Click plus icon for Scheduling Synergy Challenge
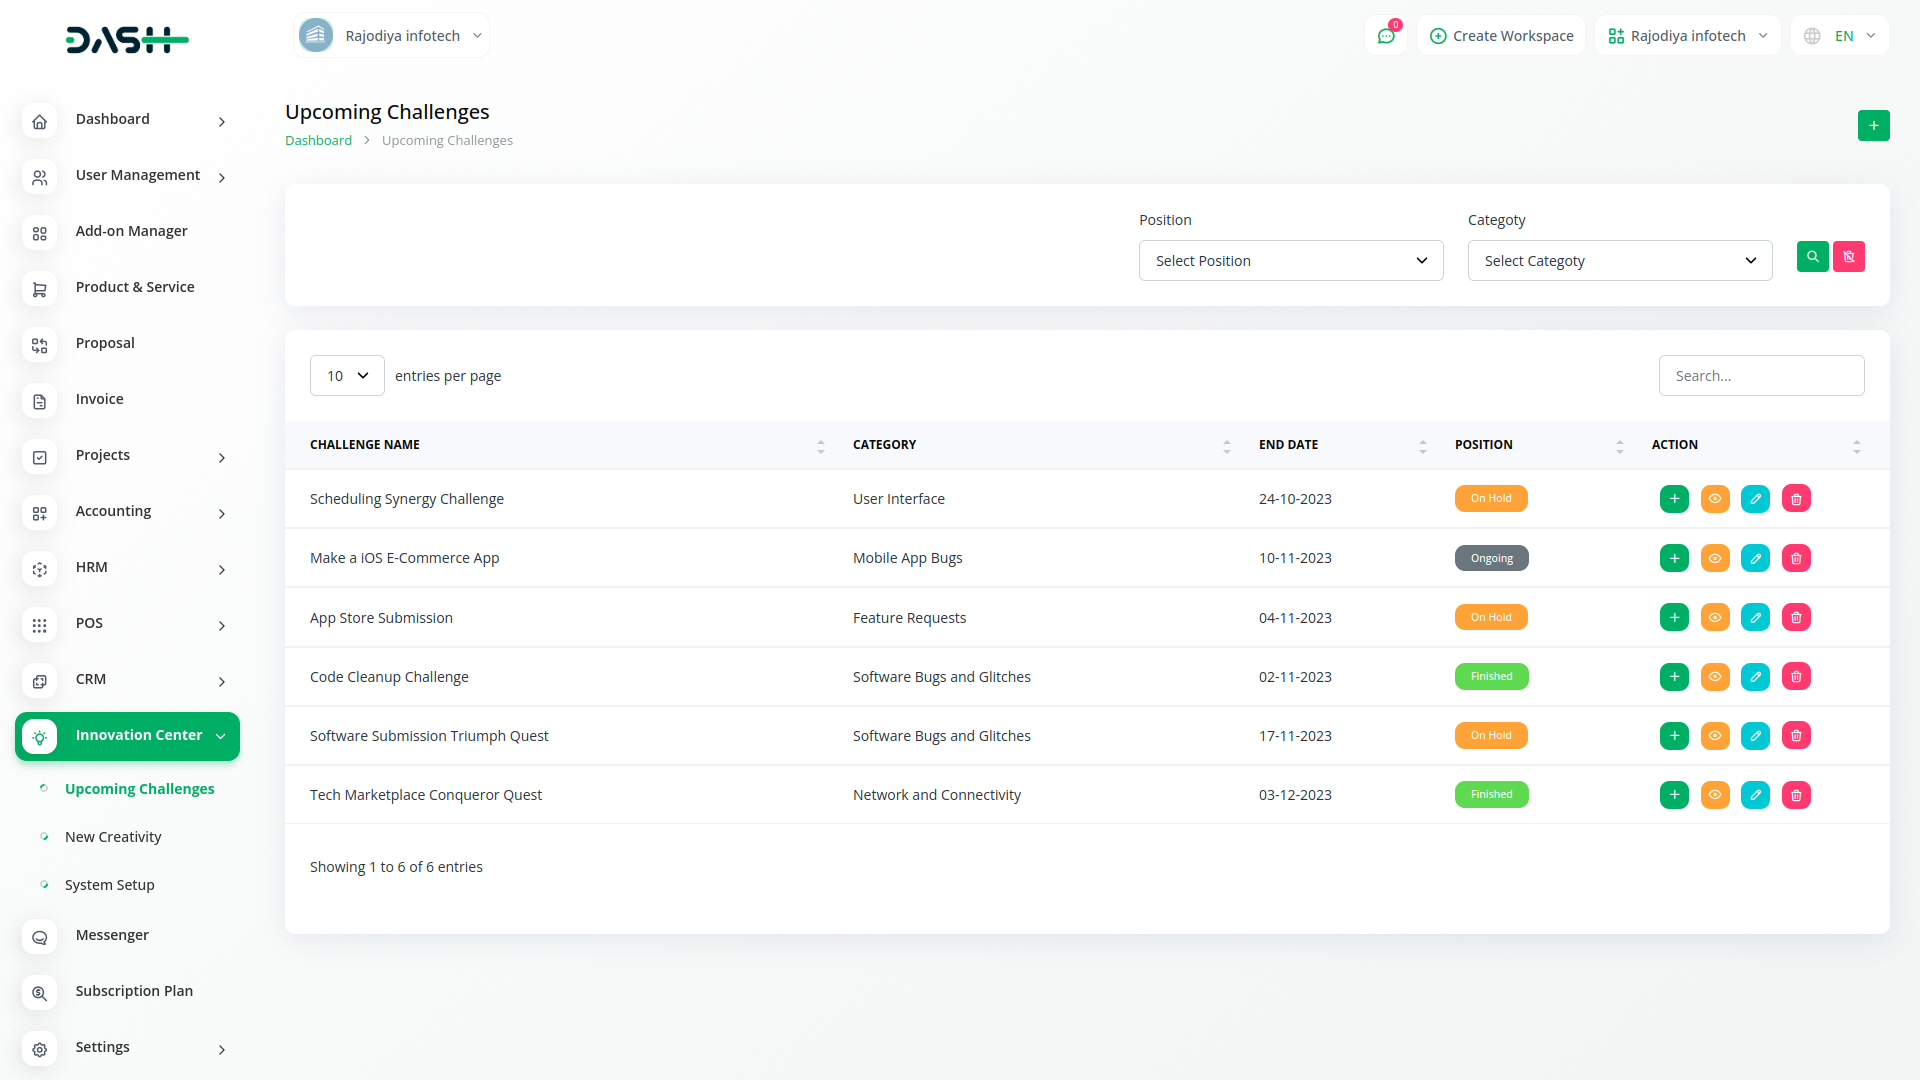The height and width of the screenshot is (1080, 1920). pyautogui.click(x=1674, y=499)
